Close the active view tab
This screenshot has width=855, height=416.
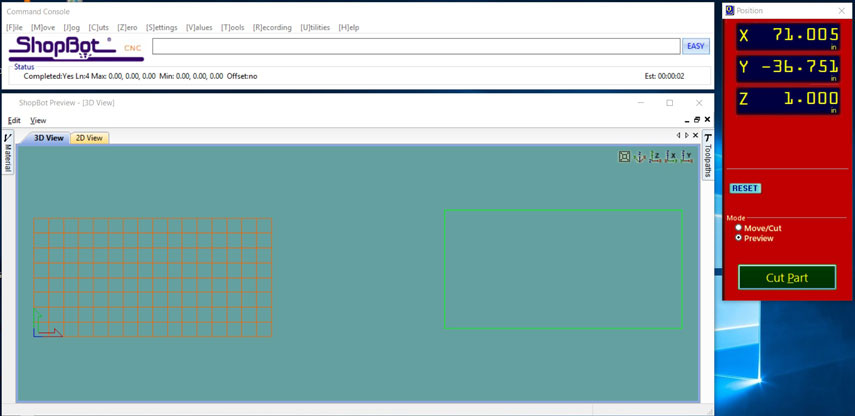pyautogui.click(x=695, y=135)
